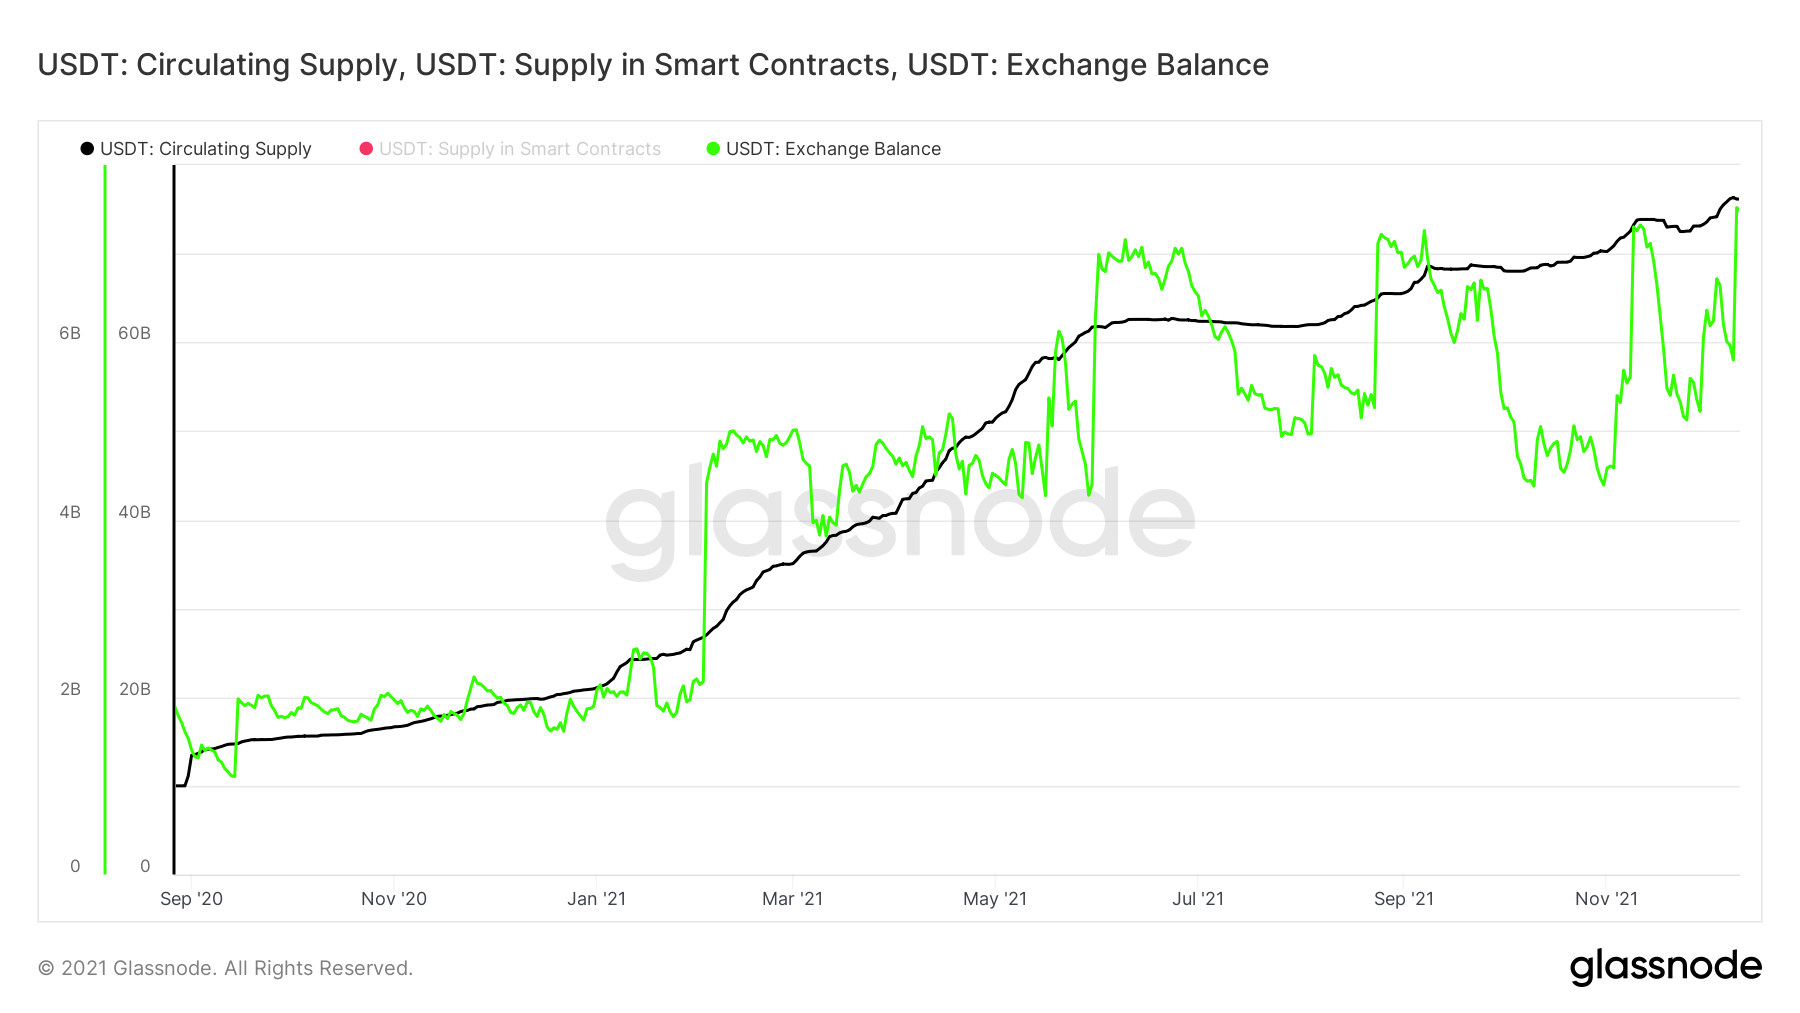Click the black vertical axis line

[x=174, y=520]
